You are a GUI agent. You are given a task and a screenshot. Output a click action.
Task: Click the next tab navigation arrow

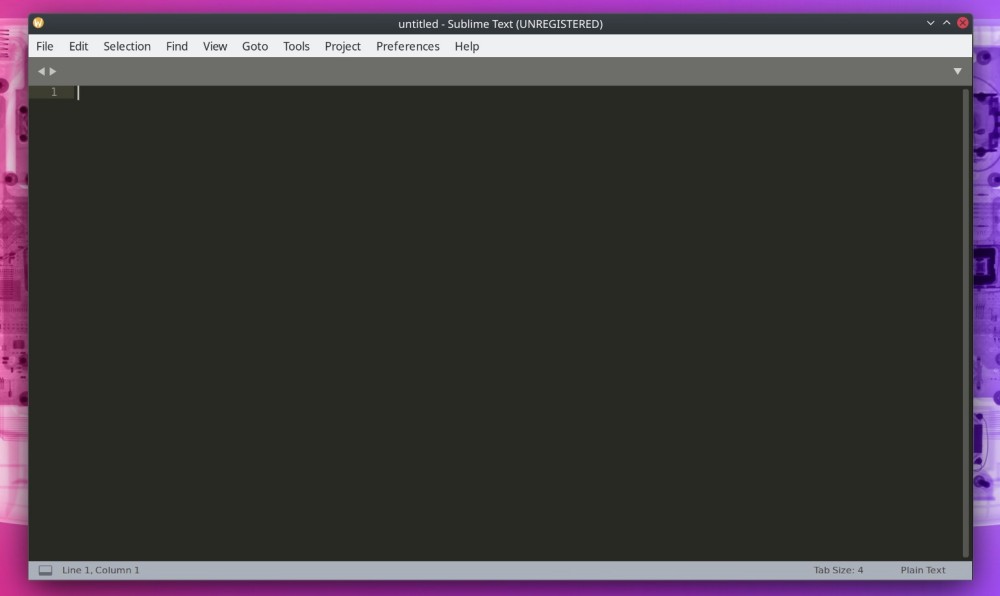click(x=52, y=70)
